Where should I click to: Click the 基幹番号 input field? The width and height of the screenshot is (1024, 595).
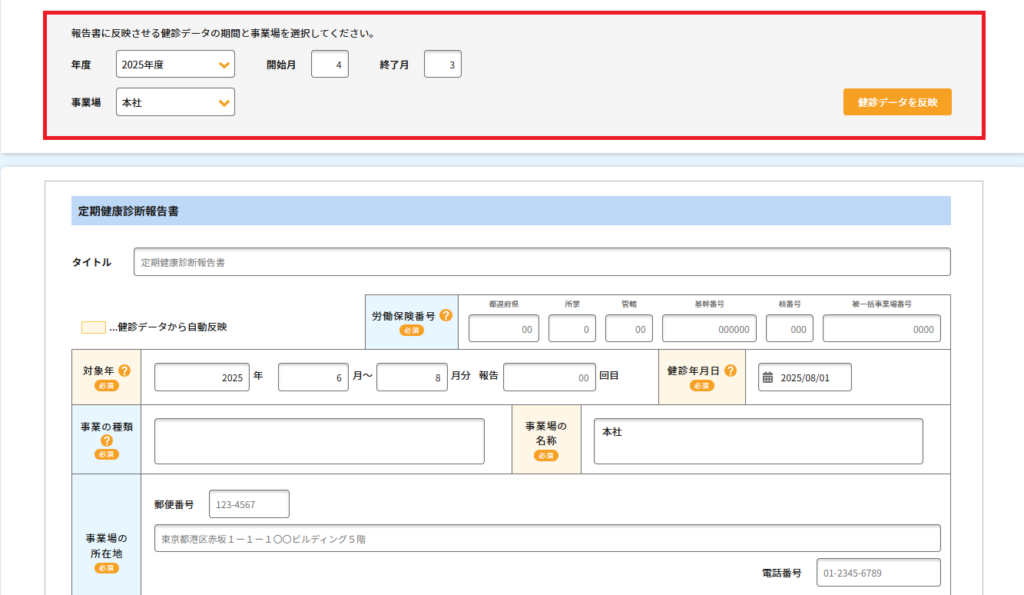709,329
